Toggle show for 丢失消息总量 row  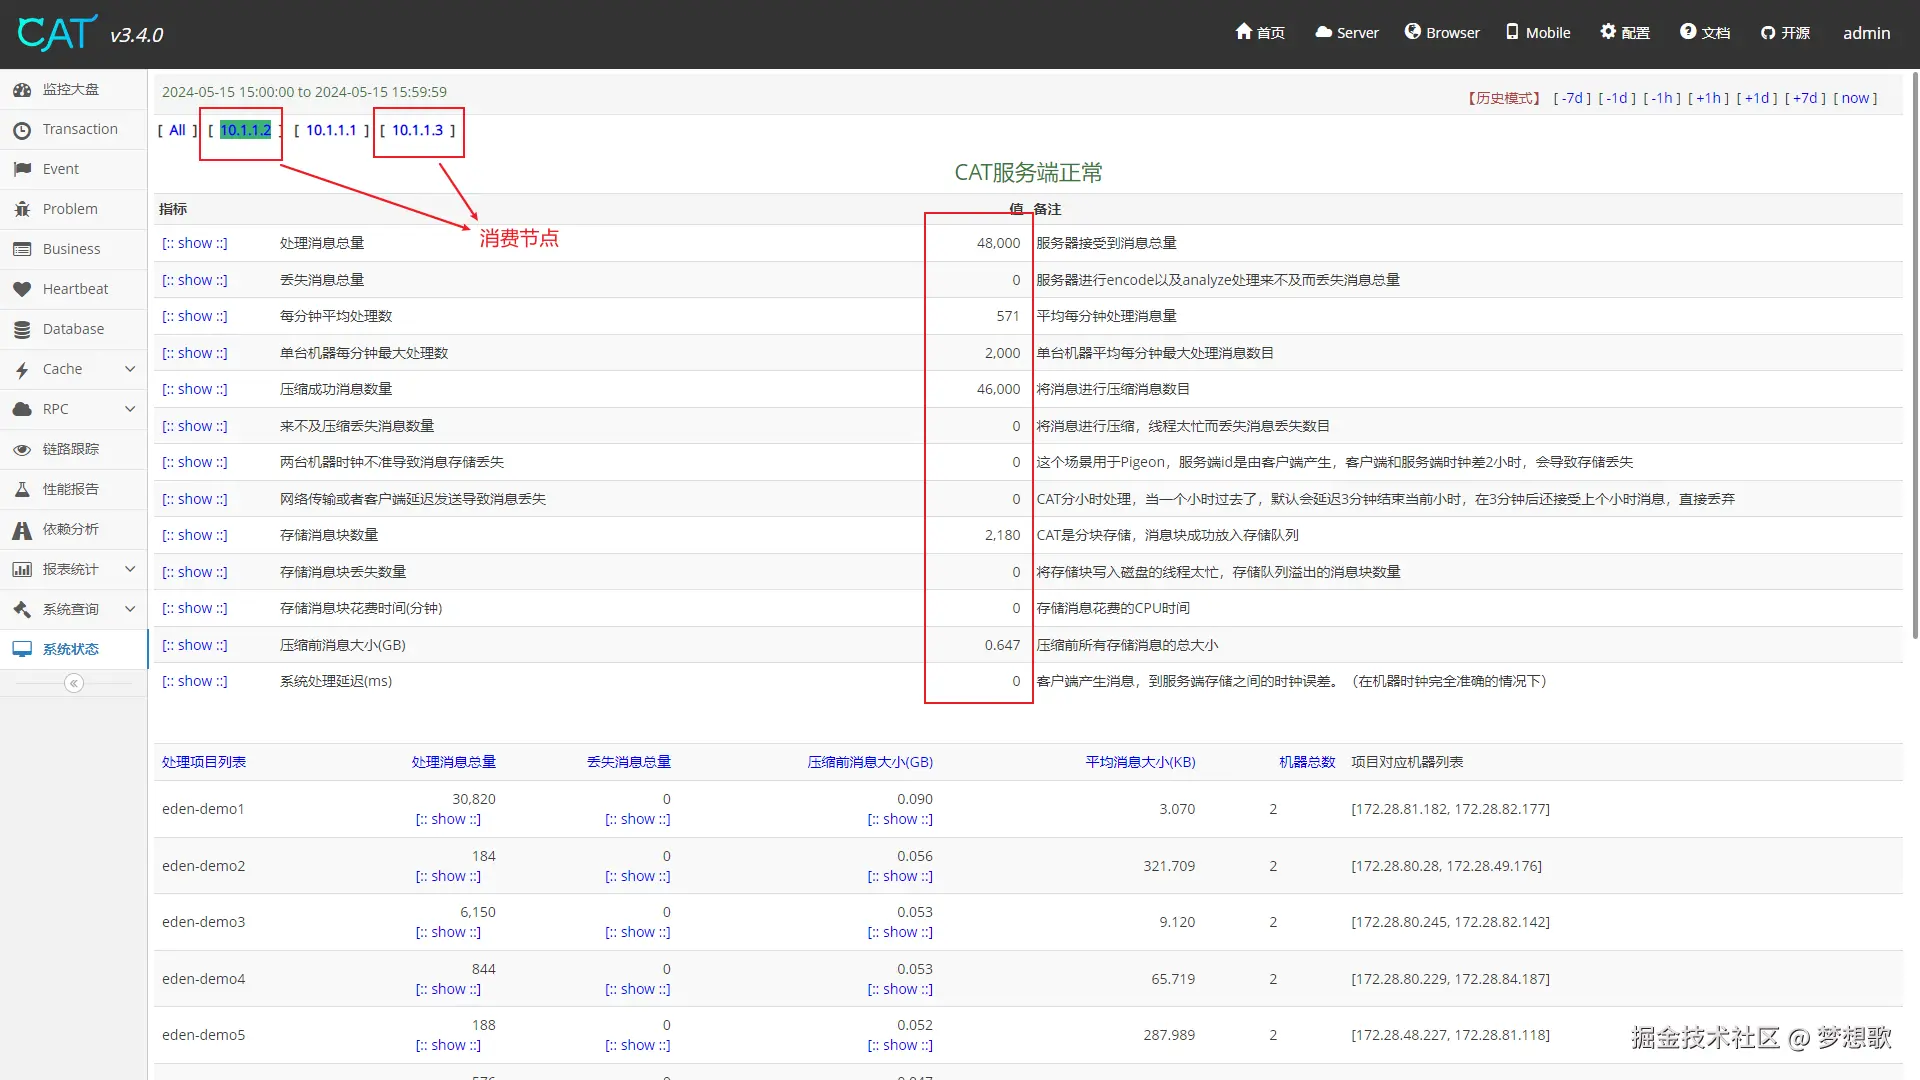pyautogui.click(x=195, y=280)
